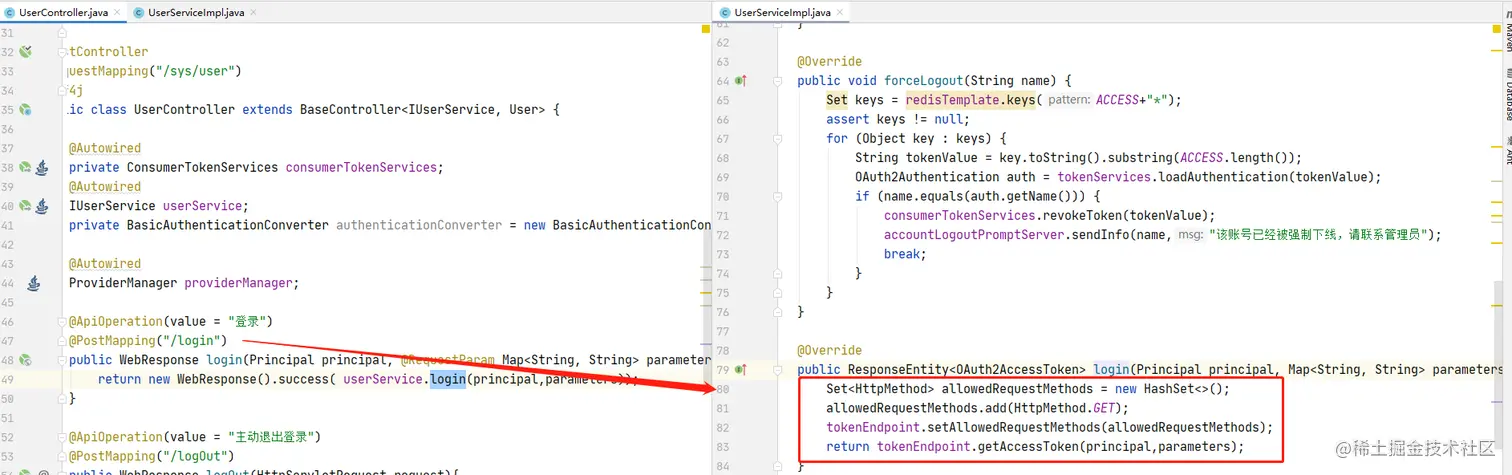
Task: Click line number 80 in right gutter
Action: click(725, 389)
